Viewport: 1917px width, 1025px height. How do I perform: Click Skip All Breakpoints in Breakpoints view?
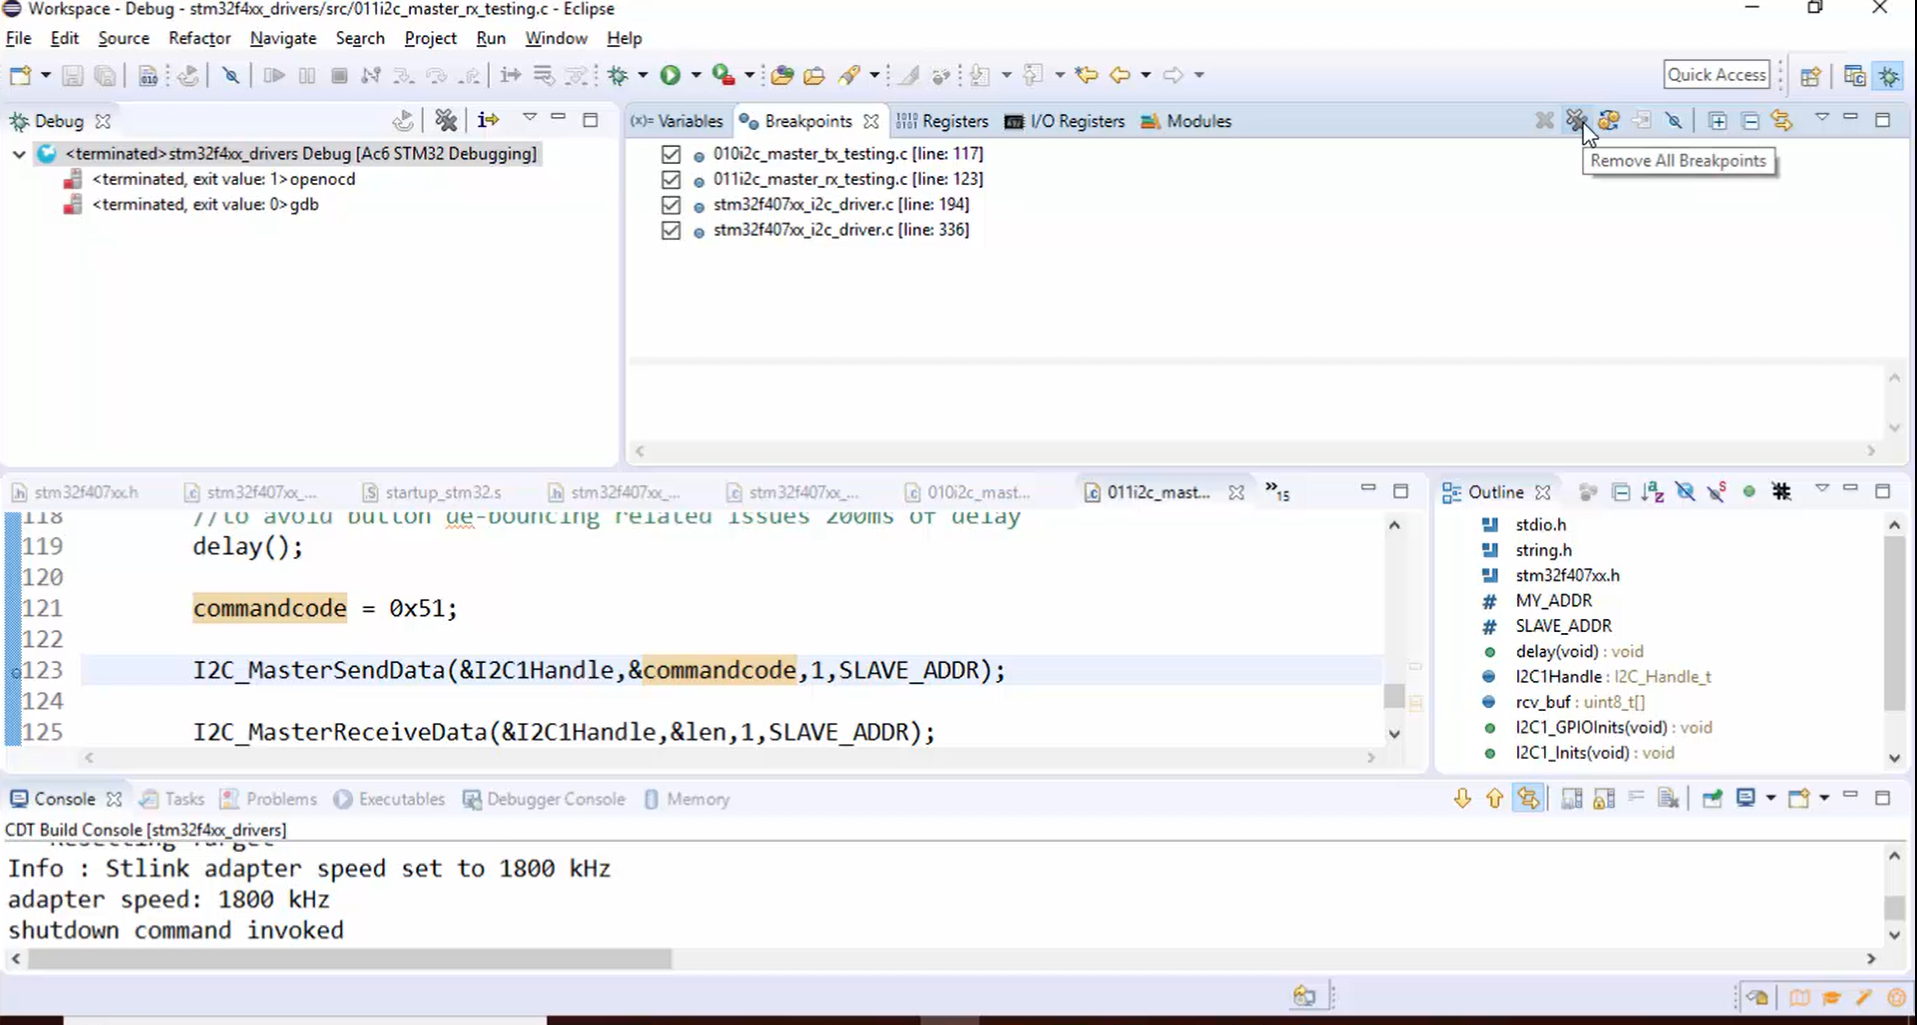pyautogui.click(x=1674, y=121)
